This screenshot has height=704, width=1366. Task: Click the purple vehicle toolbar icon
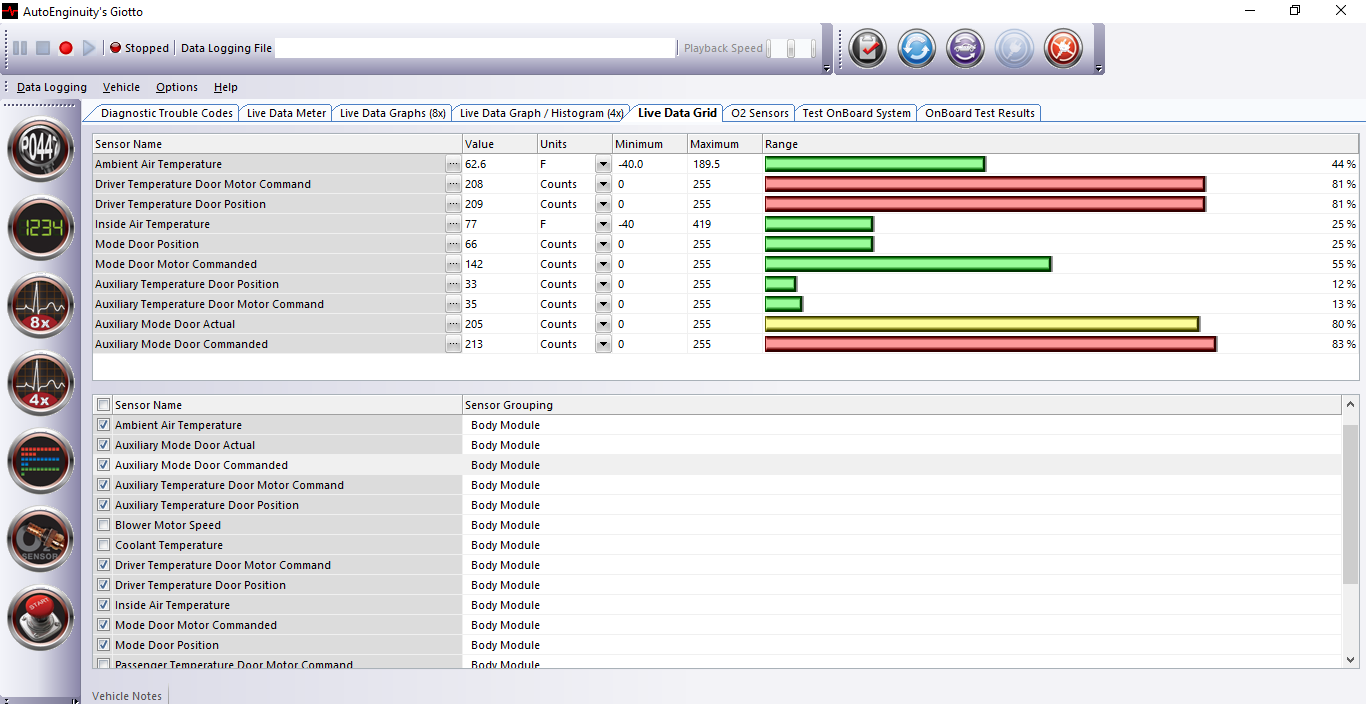tap(965, 48)
